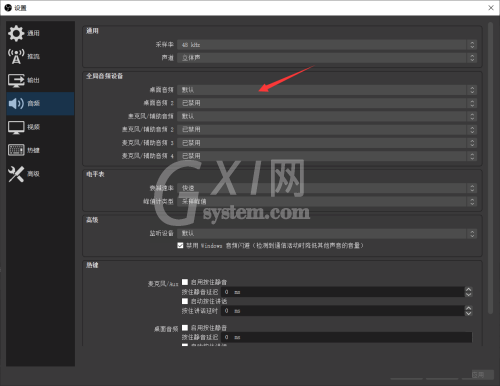Open the Stream (推流) antenna icon section
500x386 pixels.
point(16,56)
